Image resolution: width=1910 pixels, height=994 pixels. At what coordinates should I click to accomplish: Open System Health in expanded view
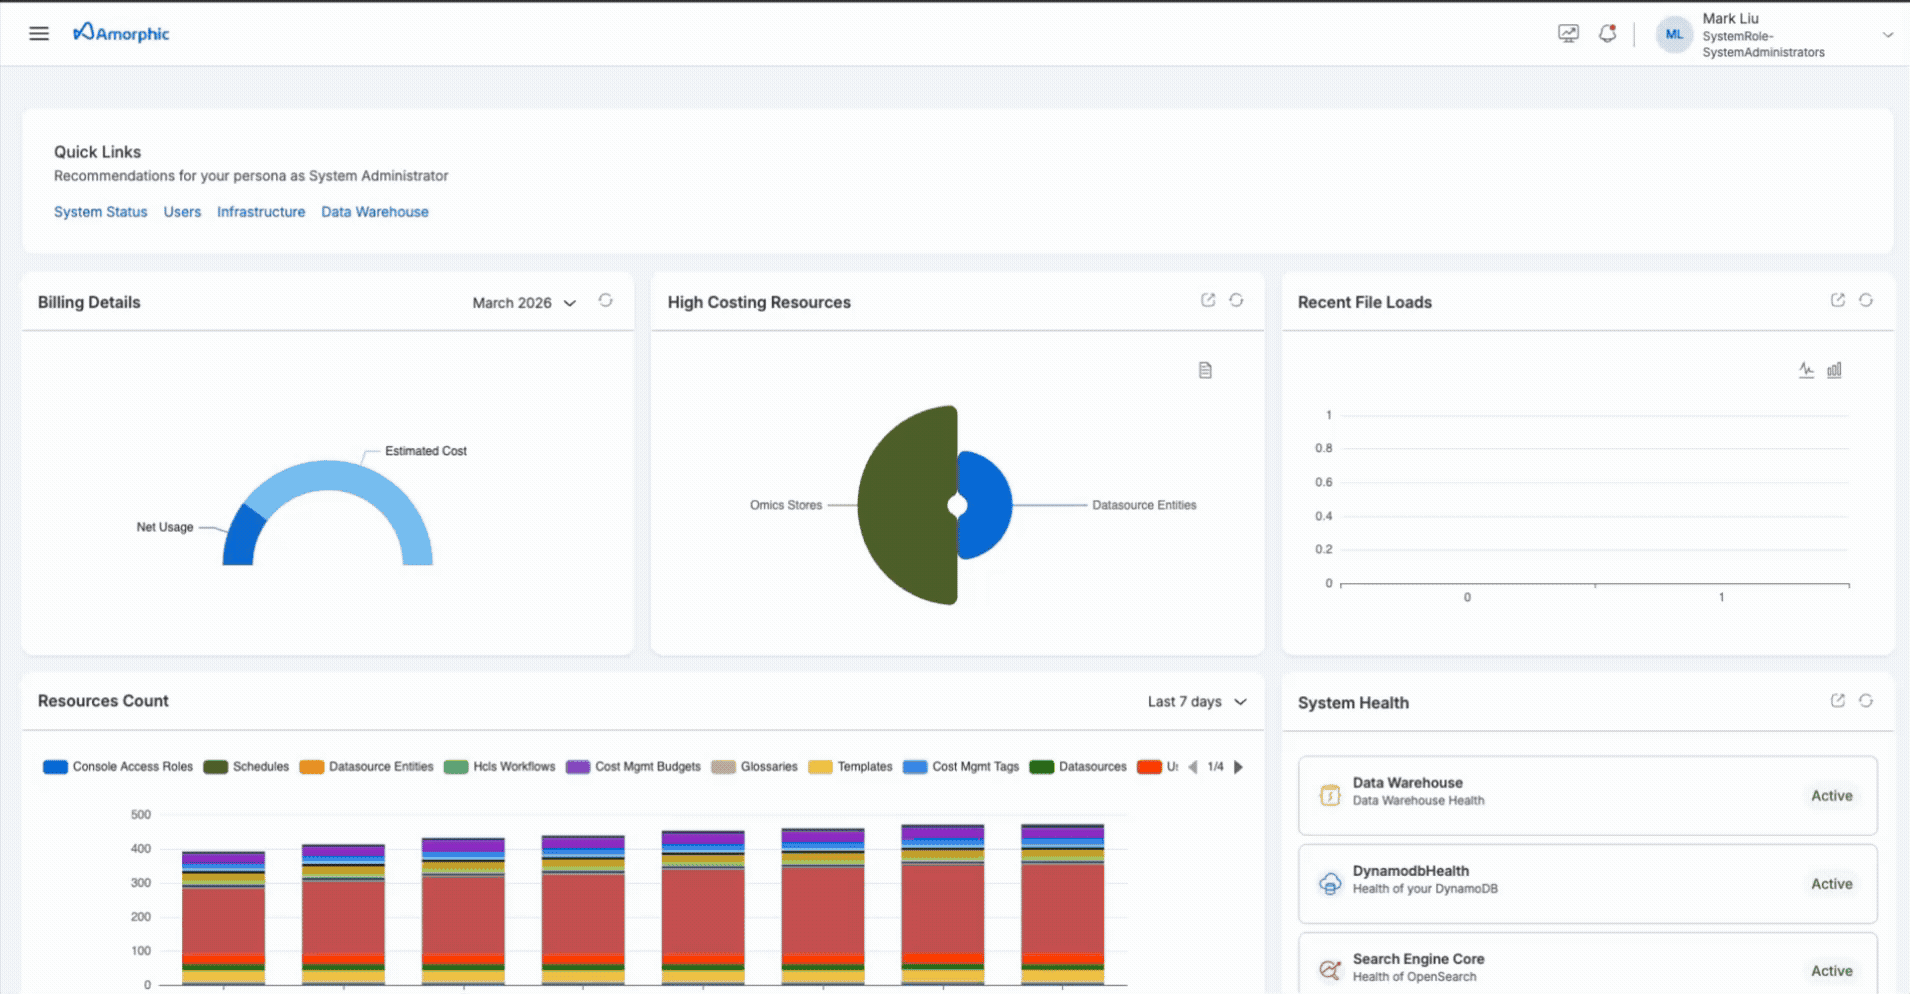(1837, 701)
